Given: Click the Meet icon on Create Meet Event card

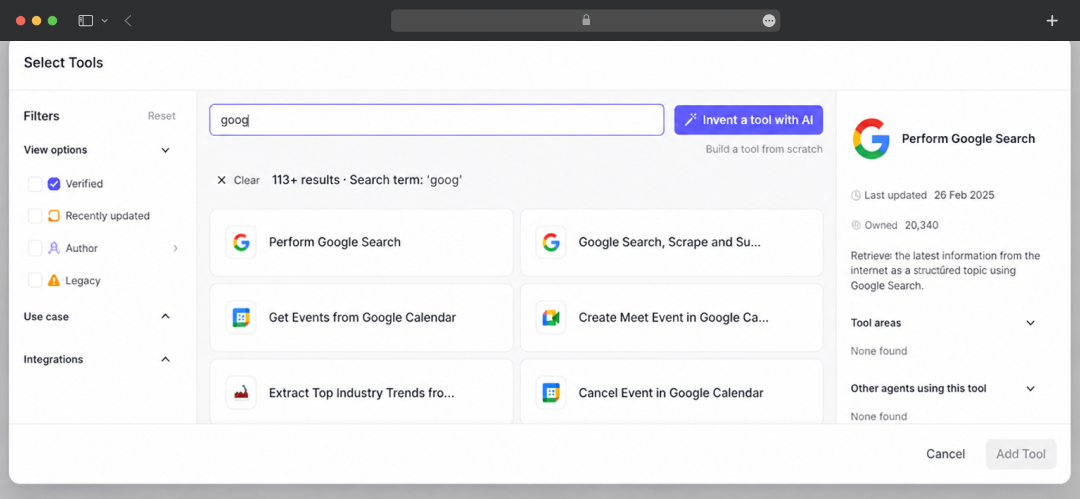Looking at the screenshot, I should [550, 318].
